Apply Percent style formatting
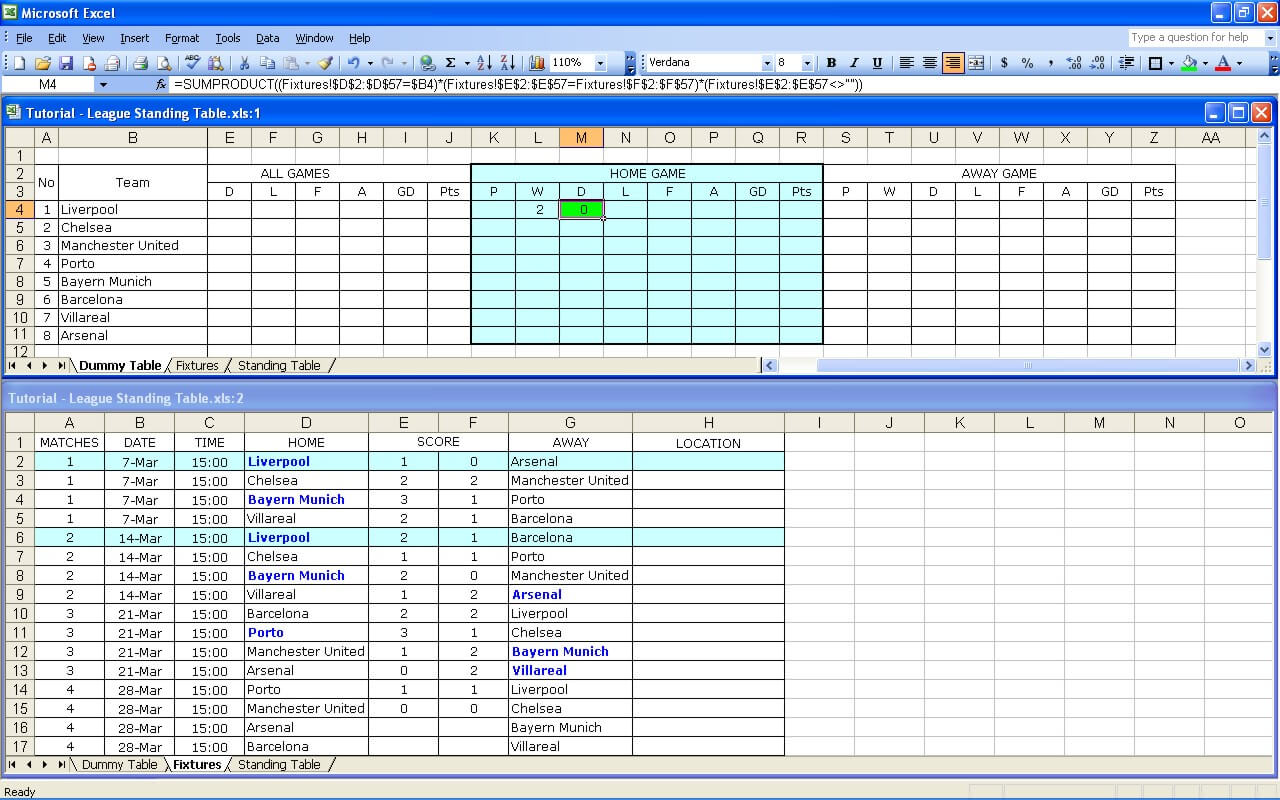 click(1027, 63)
